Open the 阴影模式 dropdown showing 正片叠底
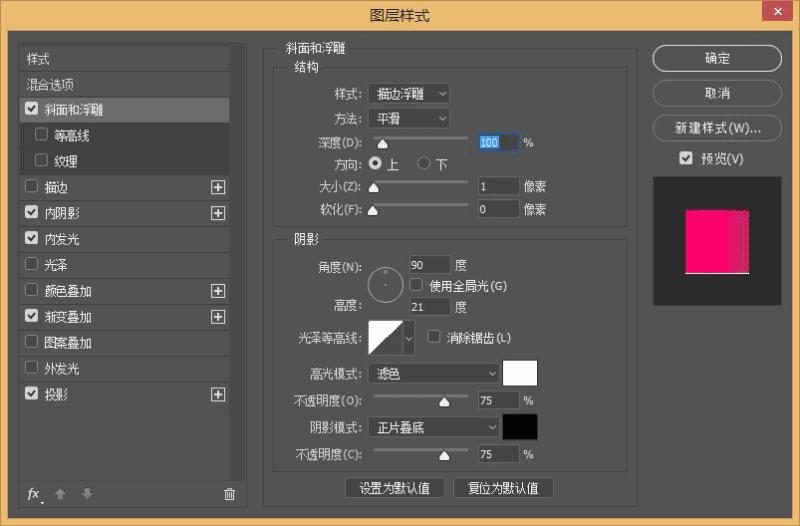This screenshot has width=800, height=526. [434, 427]
